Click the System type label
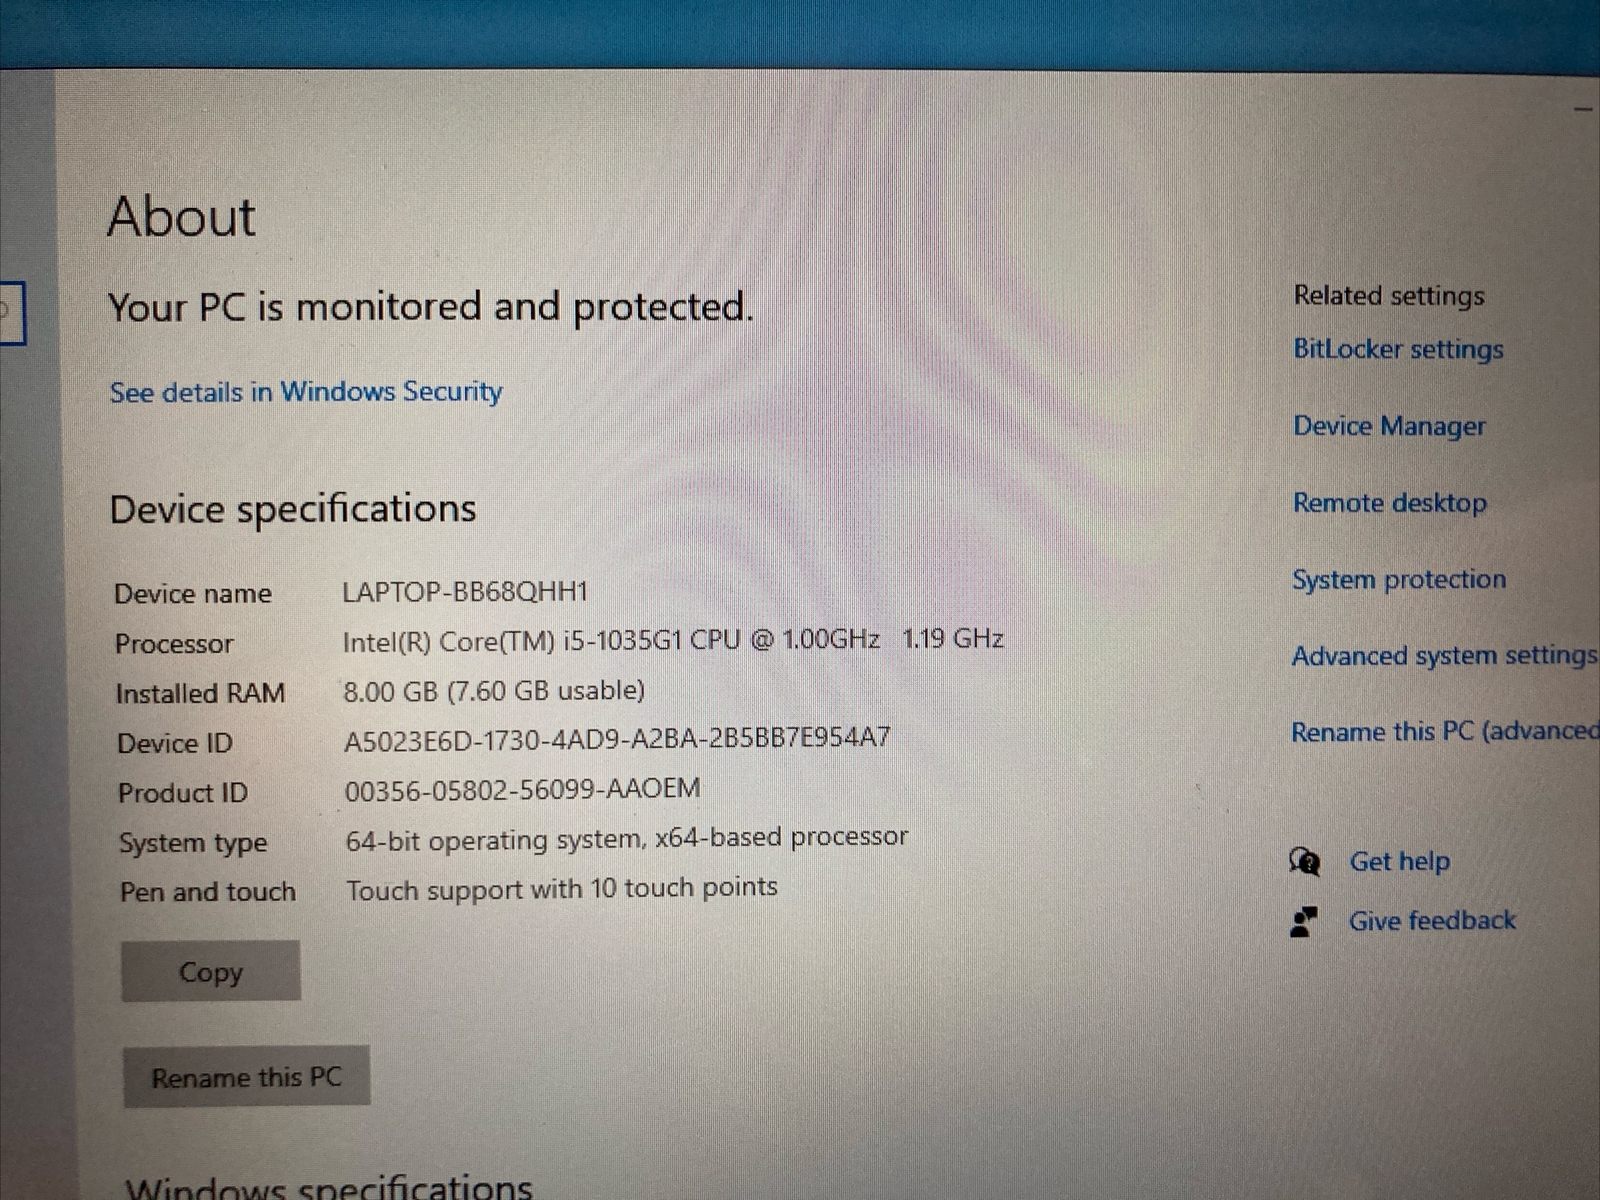Viewport: 1600px width, 1200px height. point(193,843)
